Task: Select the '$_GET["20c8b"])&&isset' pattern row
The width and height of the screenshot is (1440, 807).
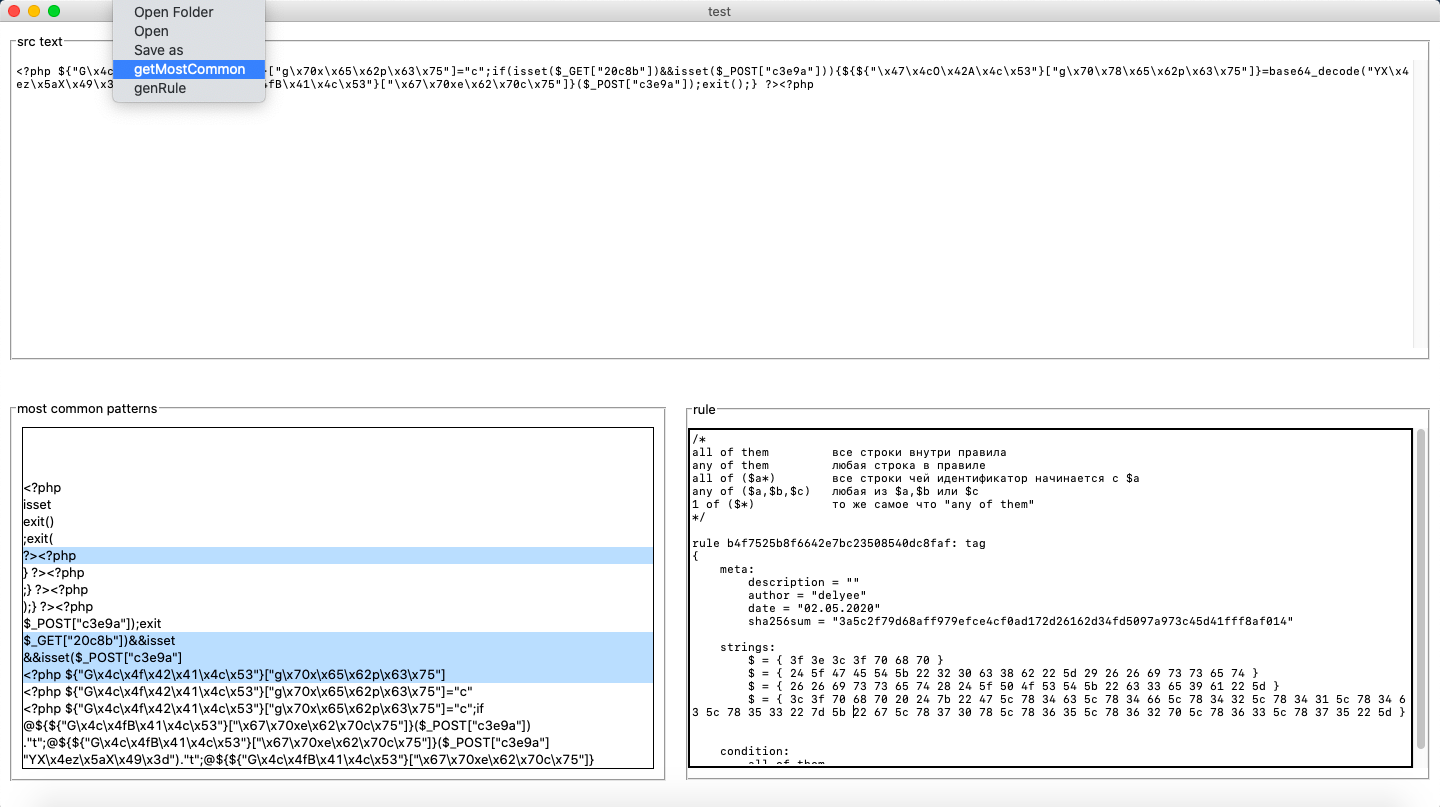Action: 338,641
